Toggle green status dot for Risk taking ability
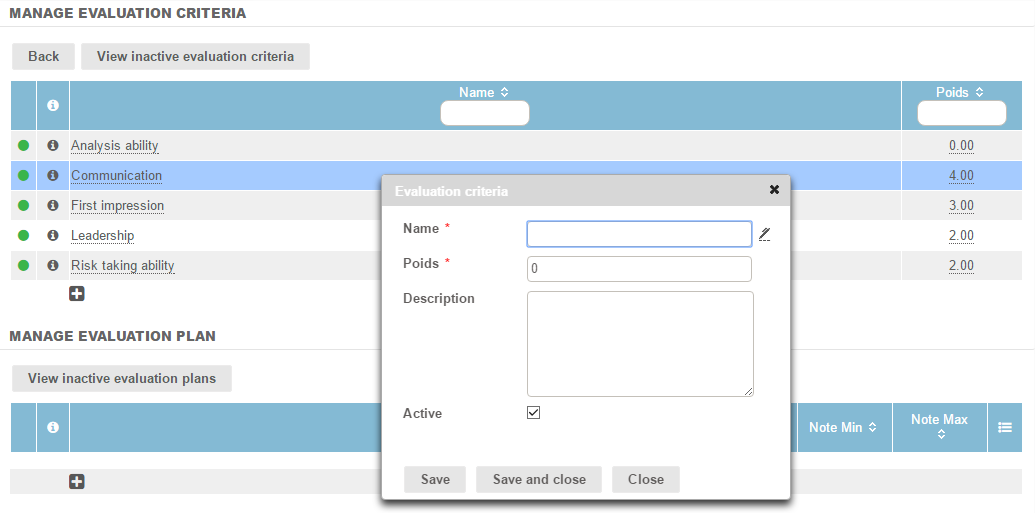Screen dimensions: 1035x513 pos(24,266)
